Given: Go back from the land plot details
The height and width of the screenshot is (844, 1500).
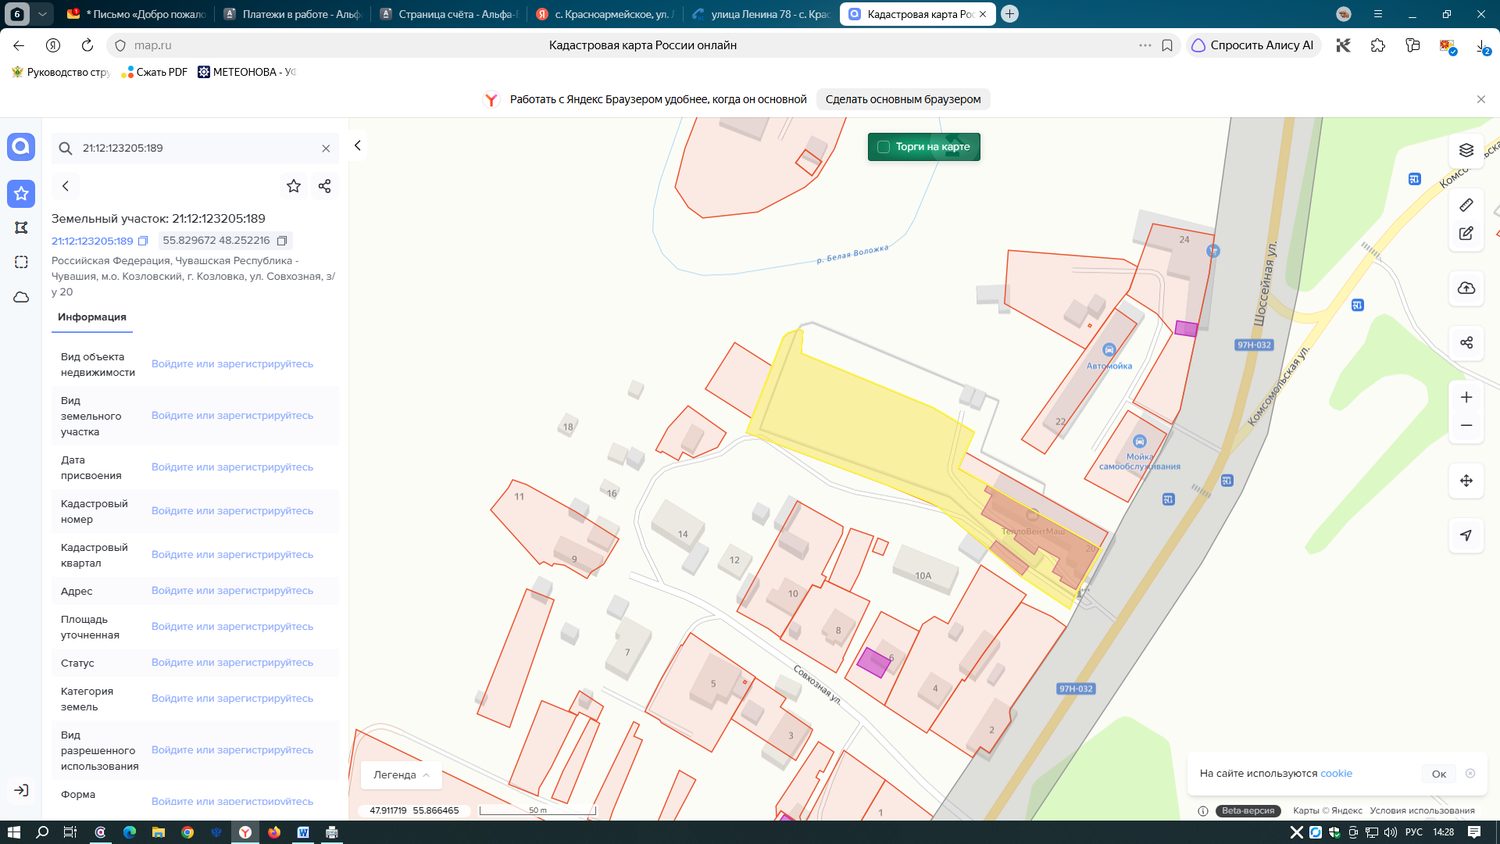Looking at the screenshot, I should 65,186.
